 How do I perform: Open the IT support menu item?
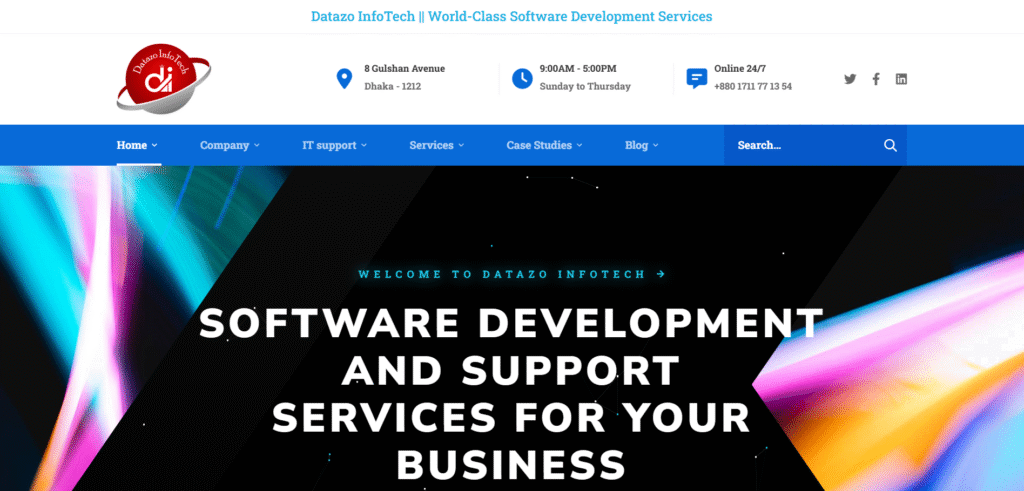[329, 145]
